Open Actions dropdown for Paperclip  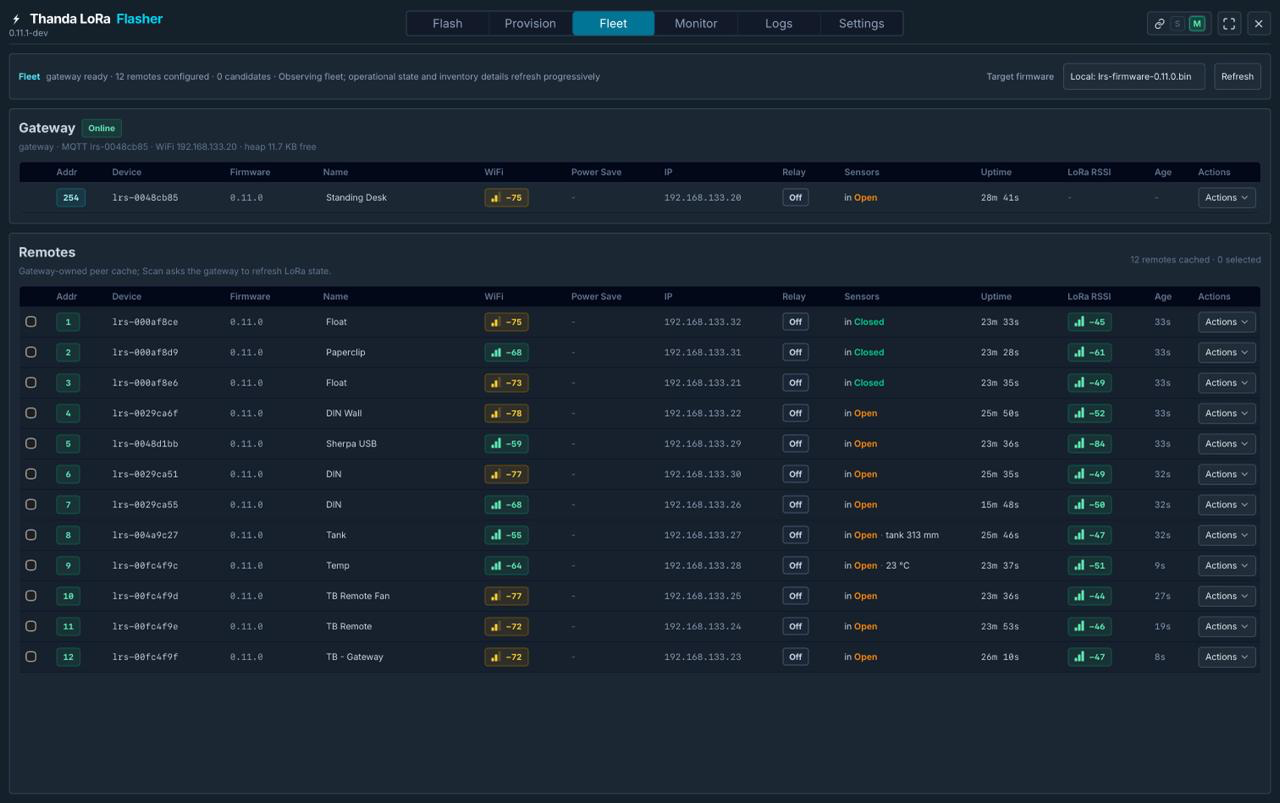tap(1227, 352)
